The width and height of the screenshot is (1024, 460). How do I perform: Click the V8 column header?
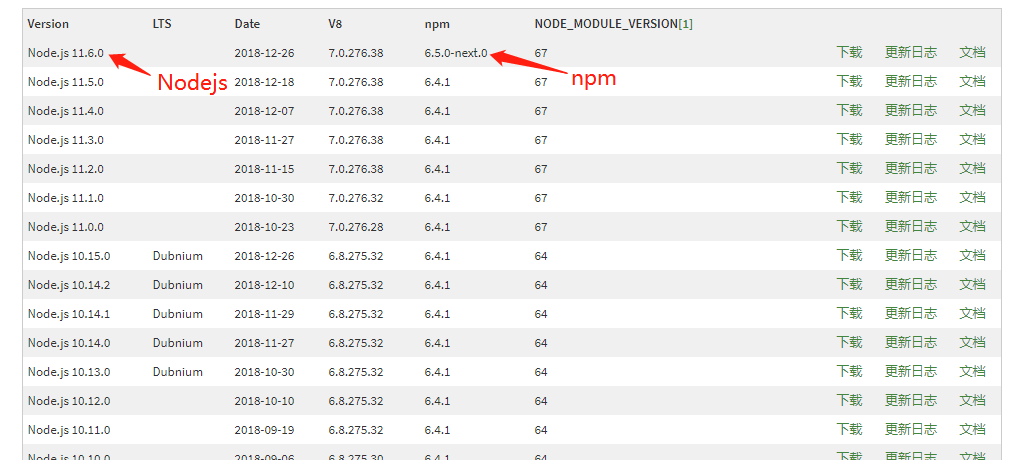pos(335,24)
